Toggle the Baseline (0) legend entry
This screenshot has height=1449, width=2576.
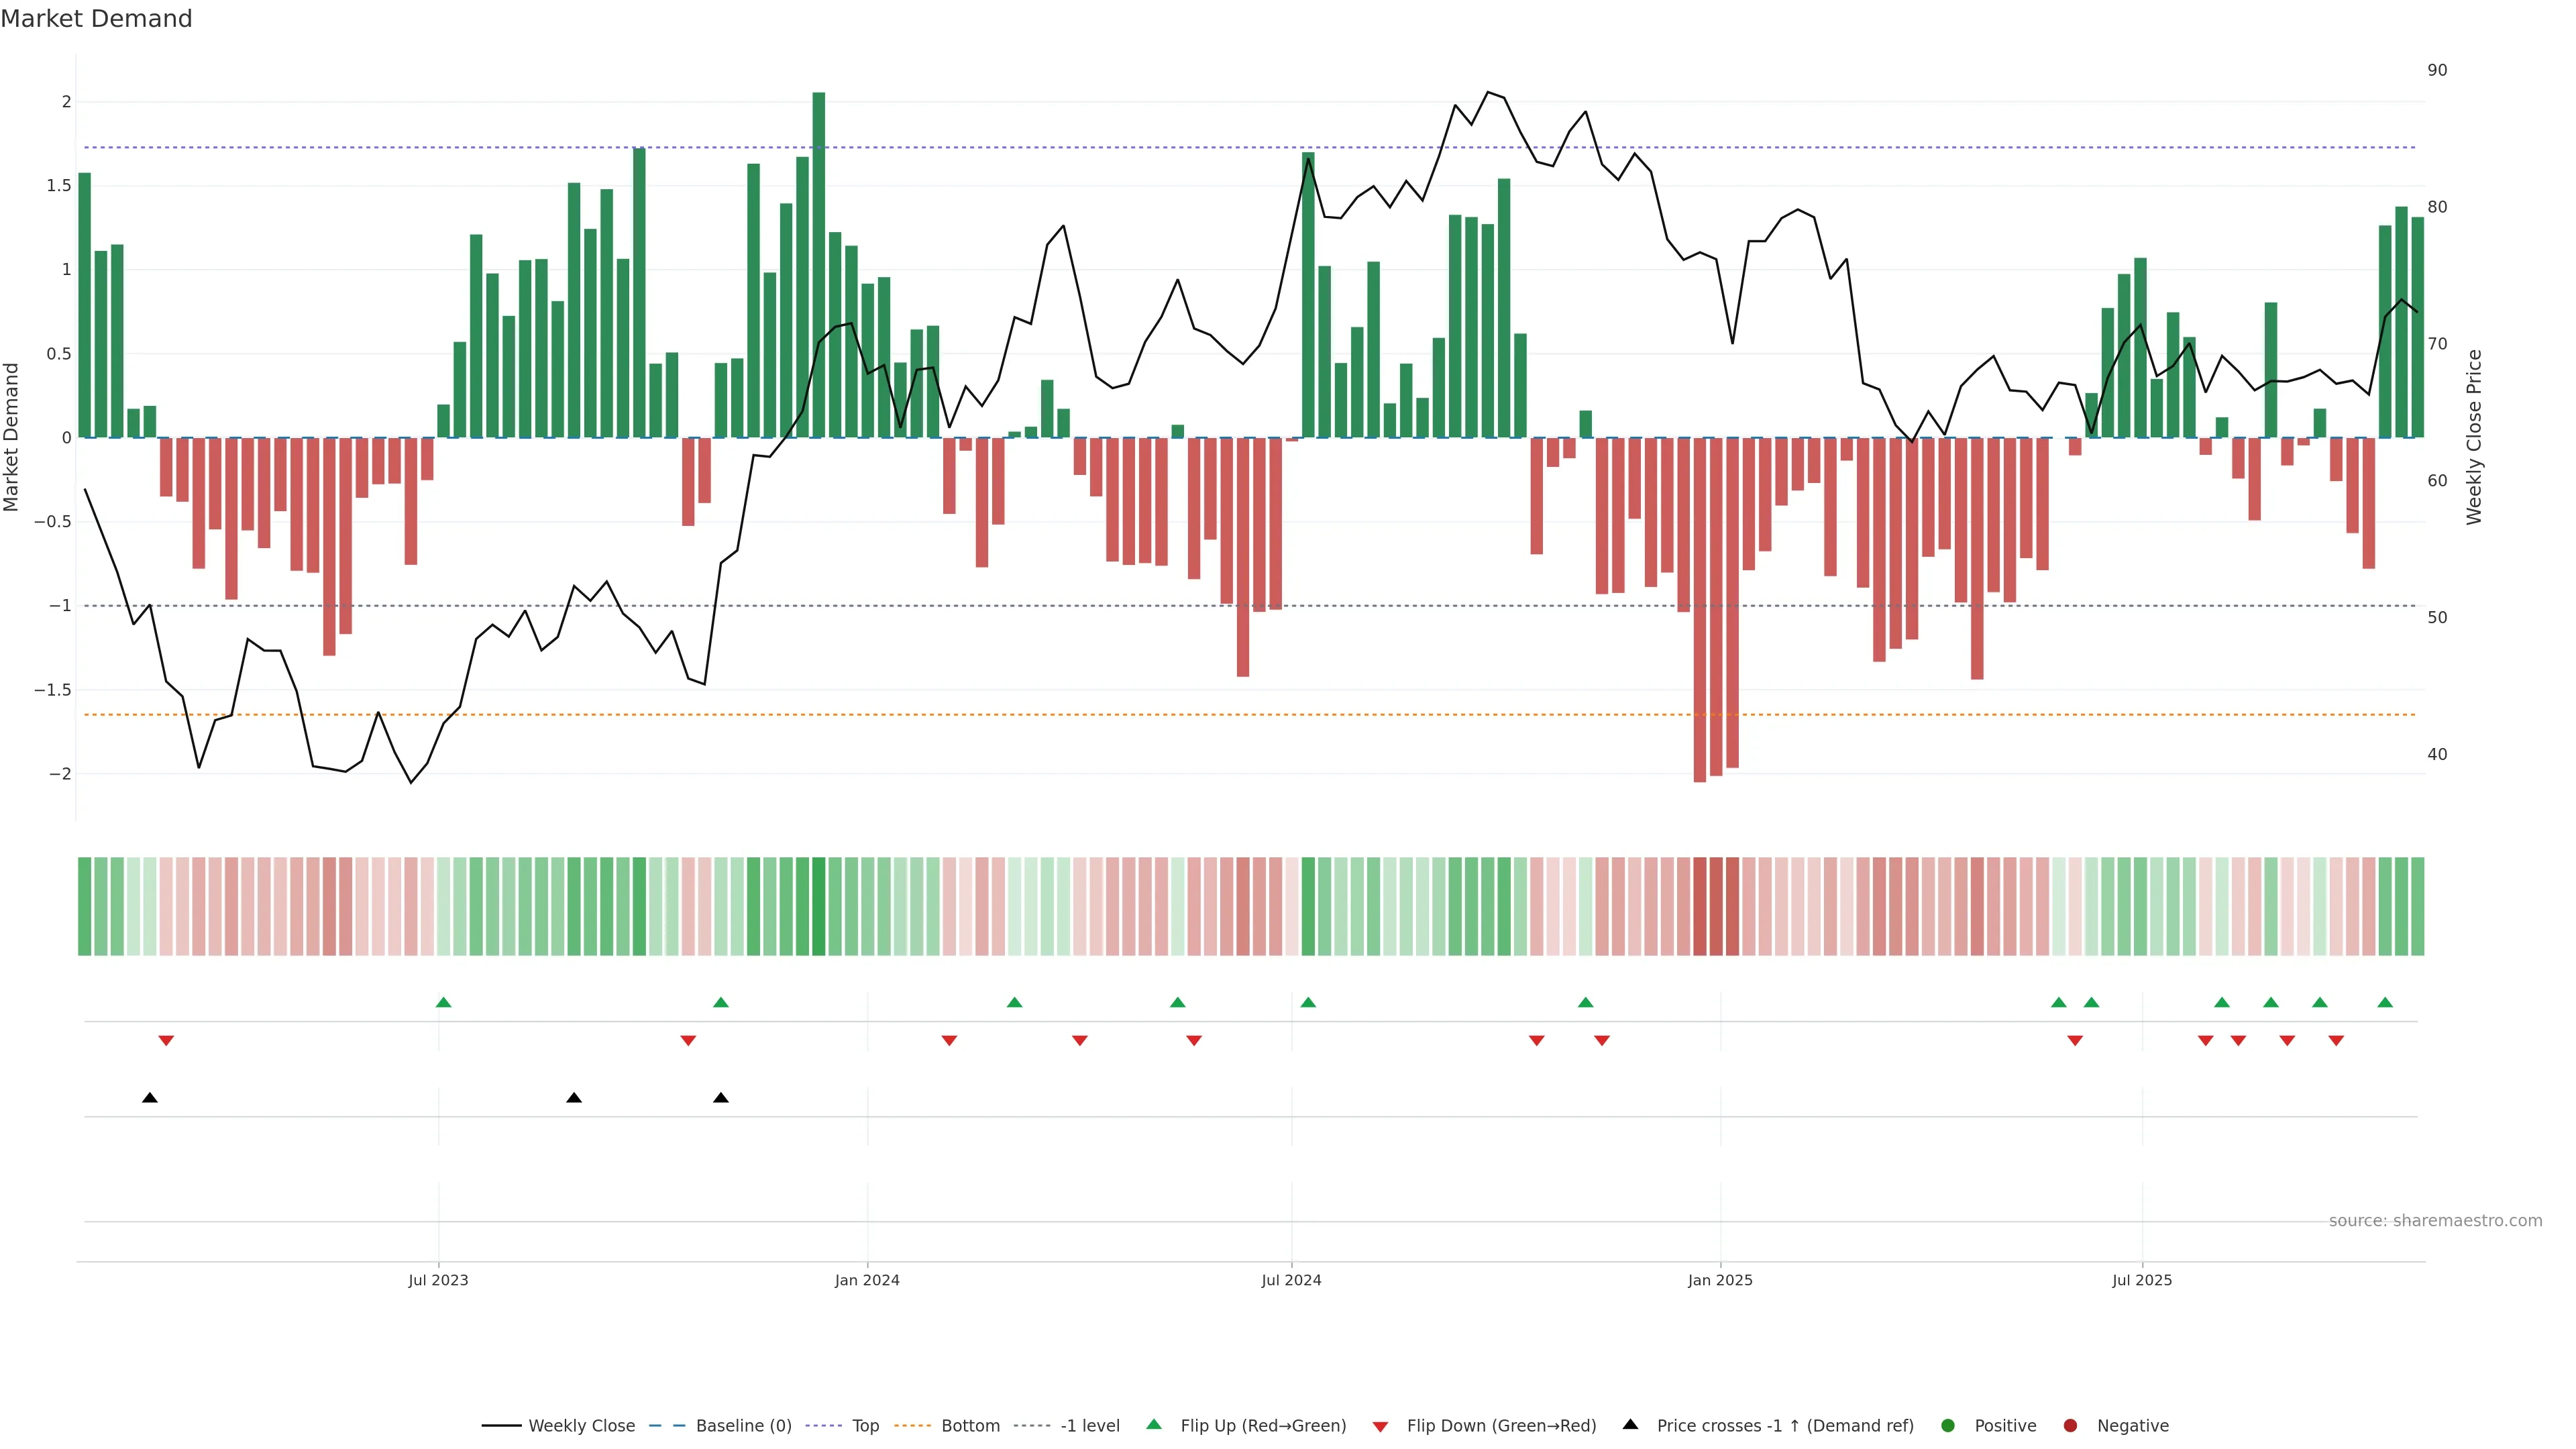pyautogui.click(x=743, y=1426)
